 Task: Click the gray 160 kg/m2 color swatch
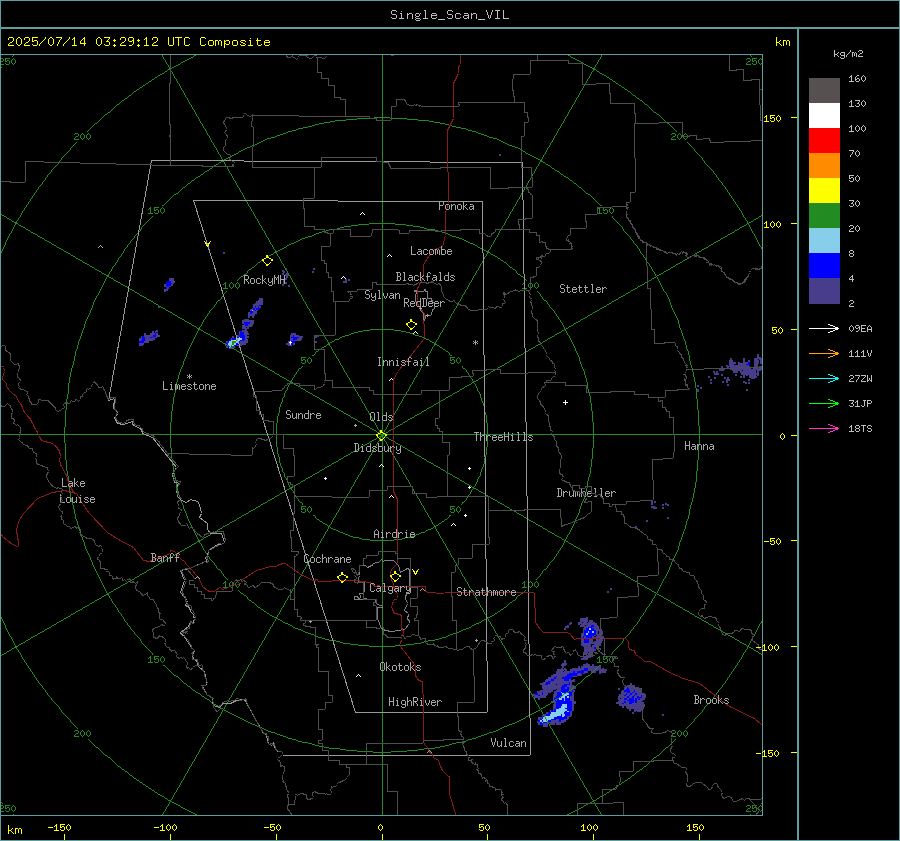(824, 91)
